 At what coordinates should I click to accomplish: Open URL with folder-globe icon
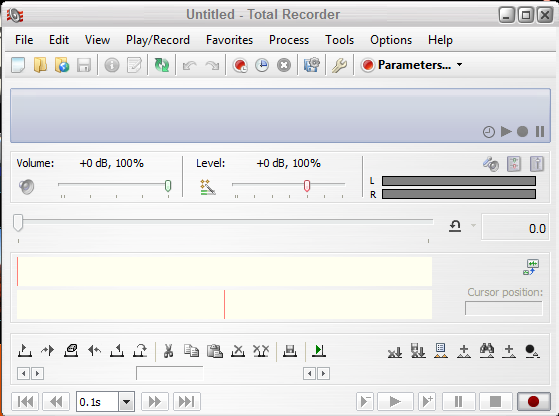point(62,65)
